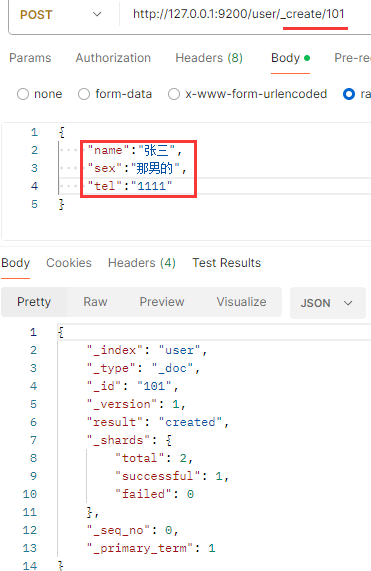
Task: Select the request Body tab
Action: coord(290,58)
